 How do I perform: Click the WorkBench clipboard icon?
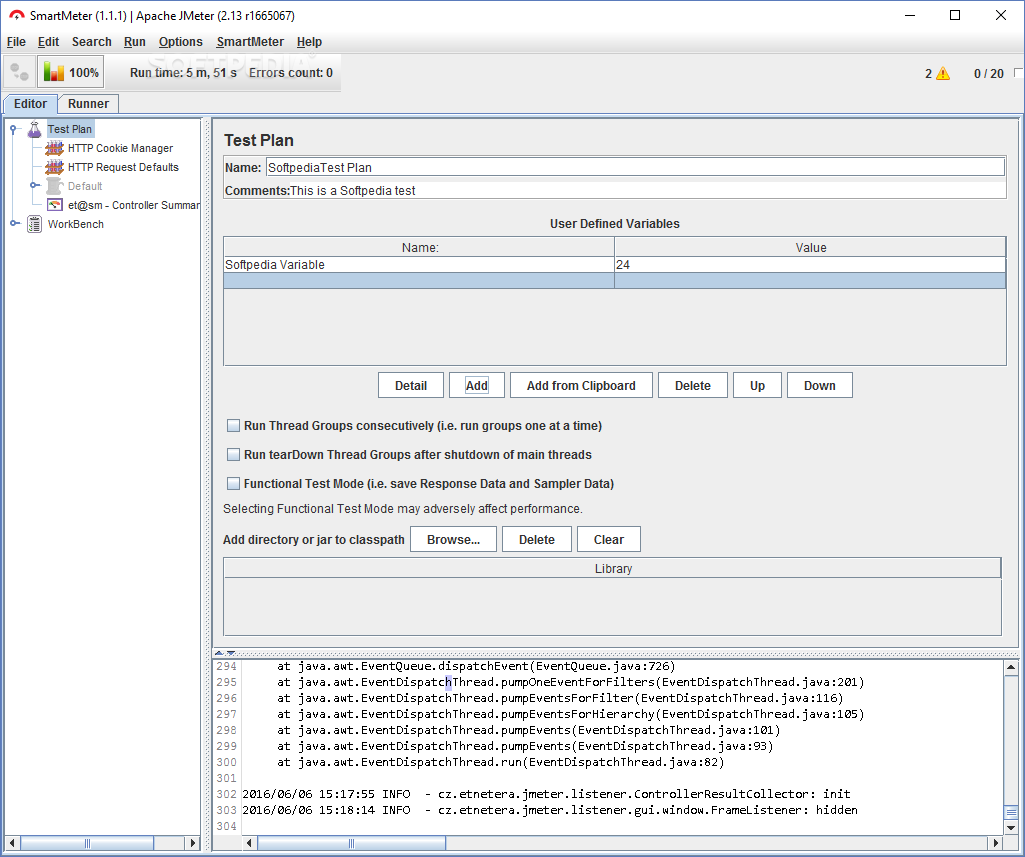coord(35,224)
